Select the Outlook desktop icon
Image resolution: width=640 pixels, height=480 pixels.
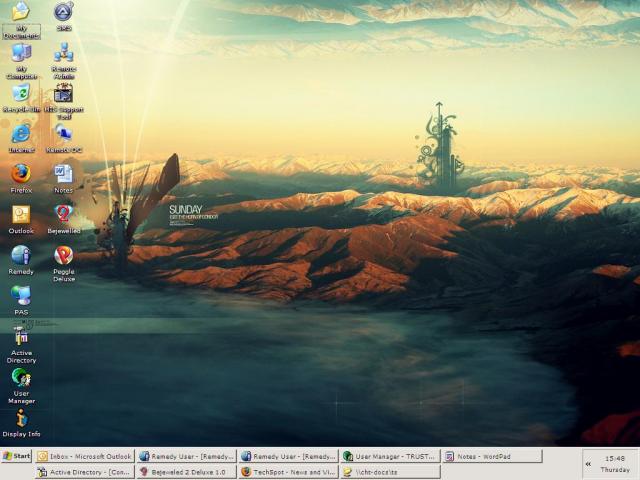[x=21, y=219]
